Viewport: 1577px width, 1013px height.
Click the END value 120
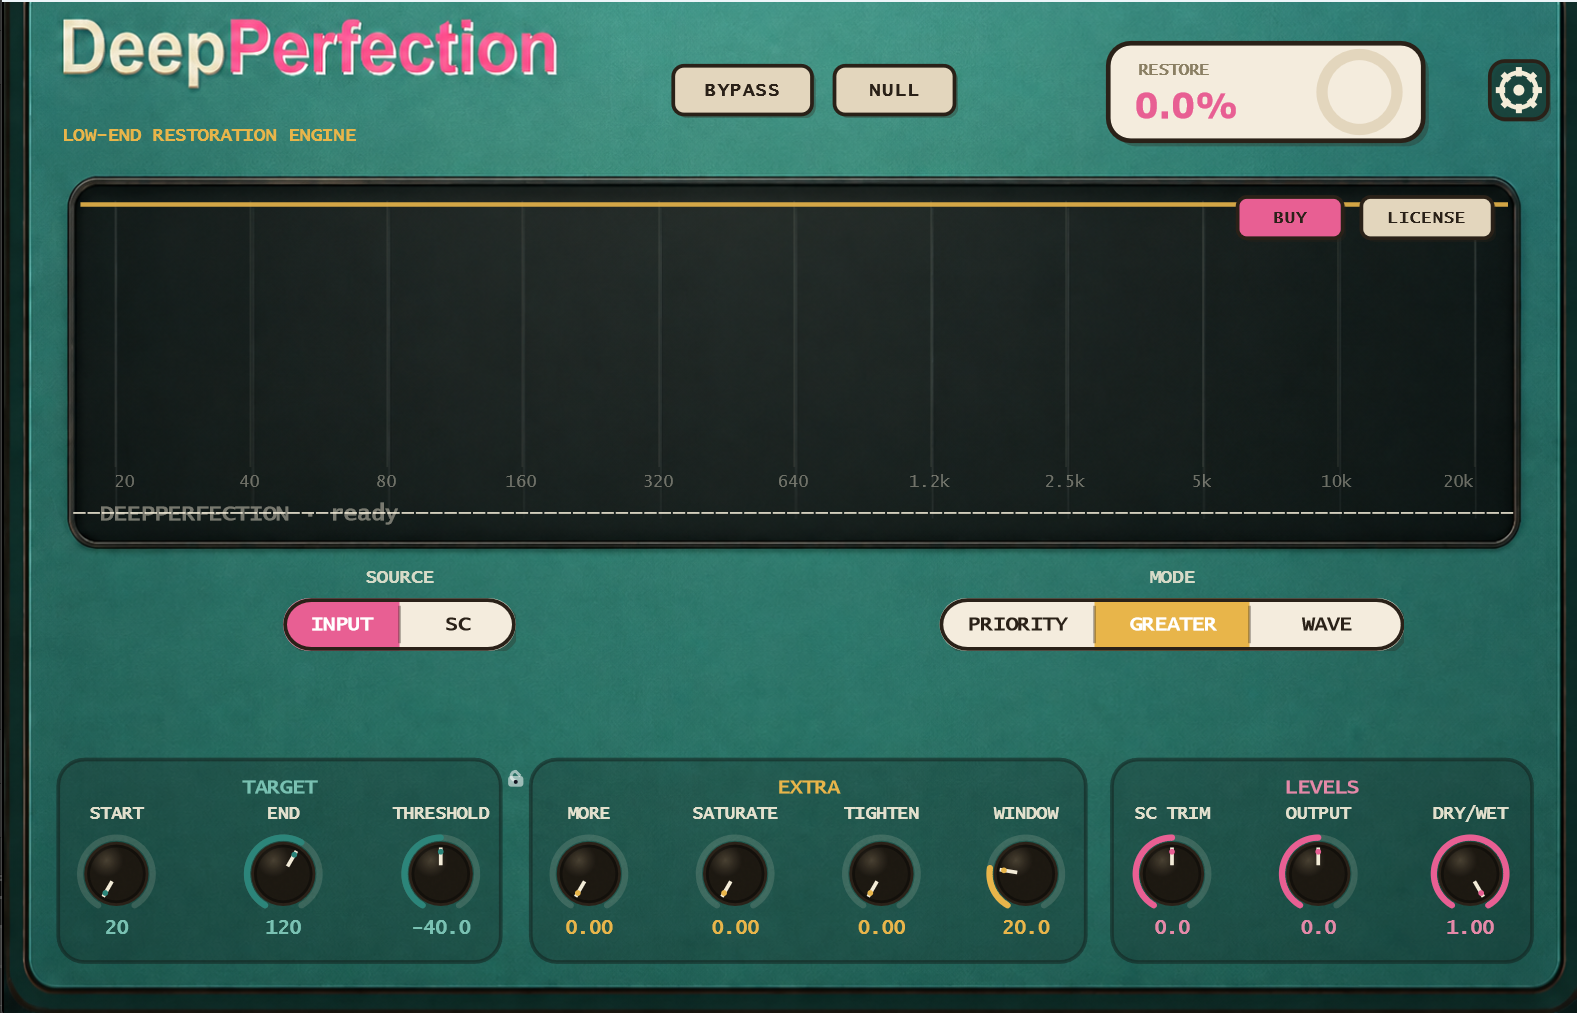(283, 927)
